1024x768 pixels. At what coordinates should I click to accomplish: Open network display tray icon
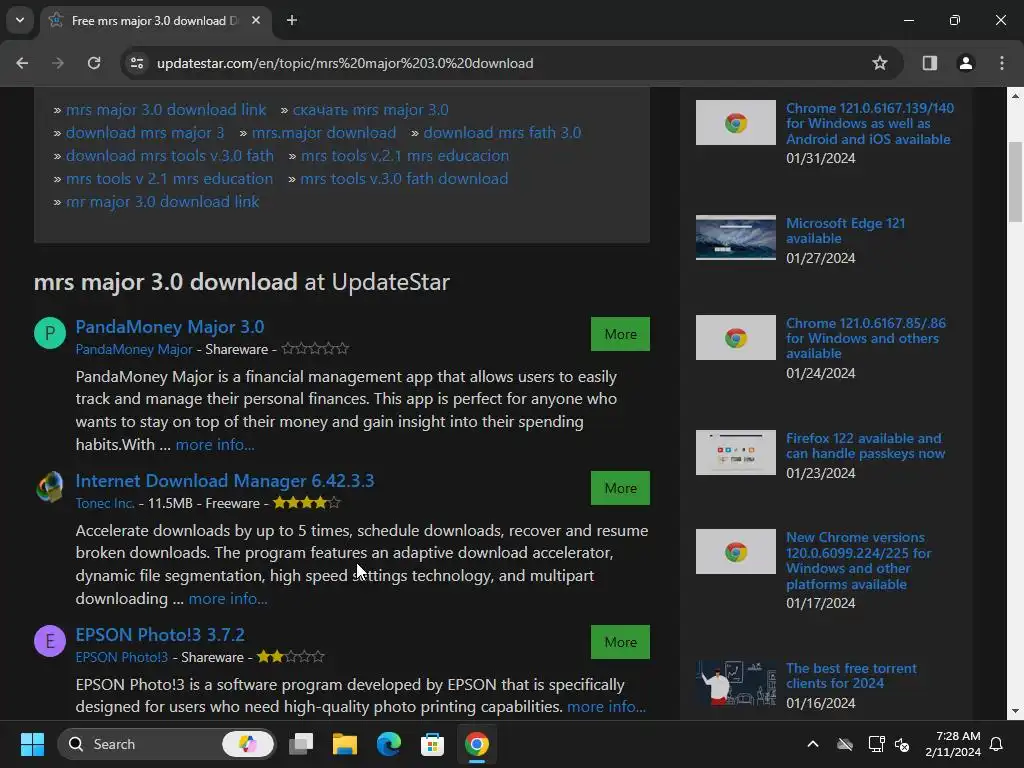tap(876, 744)
